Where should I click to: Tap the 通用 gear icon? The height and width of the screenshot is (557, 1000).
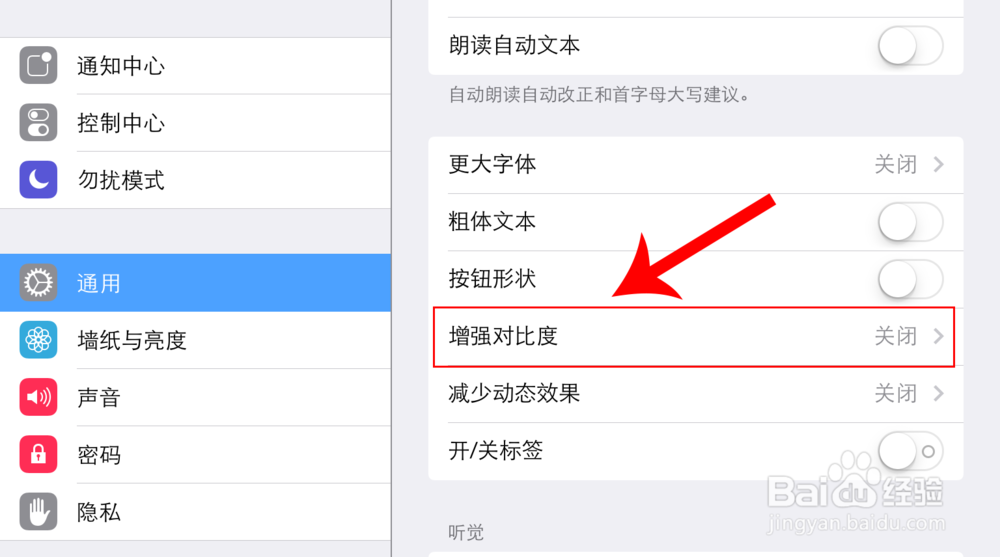[x=38, y=283]
